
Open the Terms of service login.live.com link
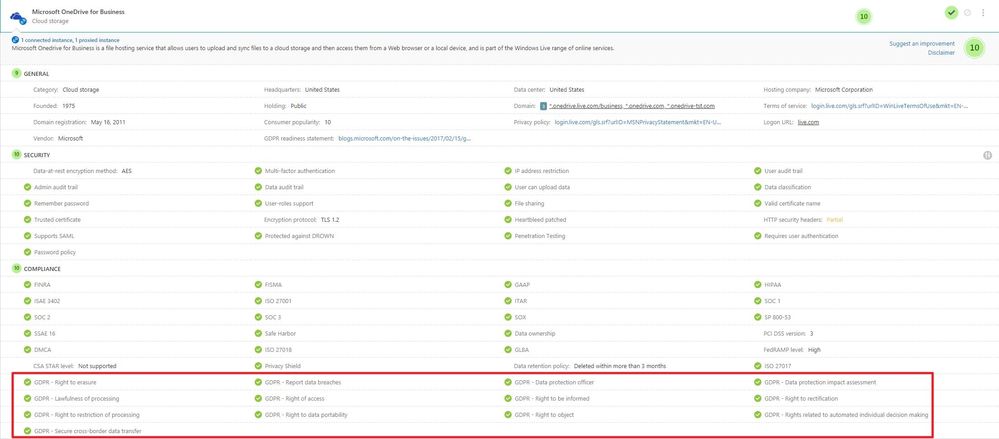point(890,106)
